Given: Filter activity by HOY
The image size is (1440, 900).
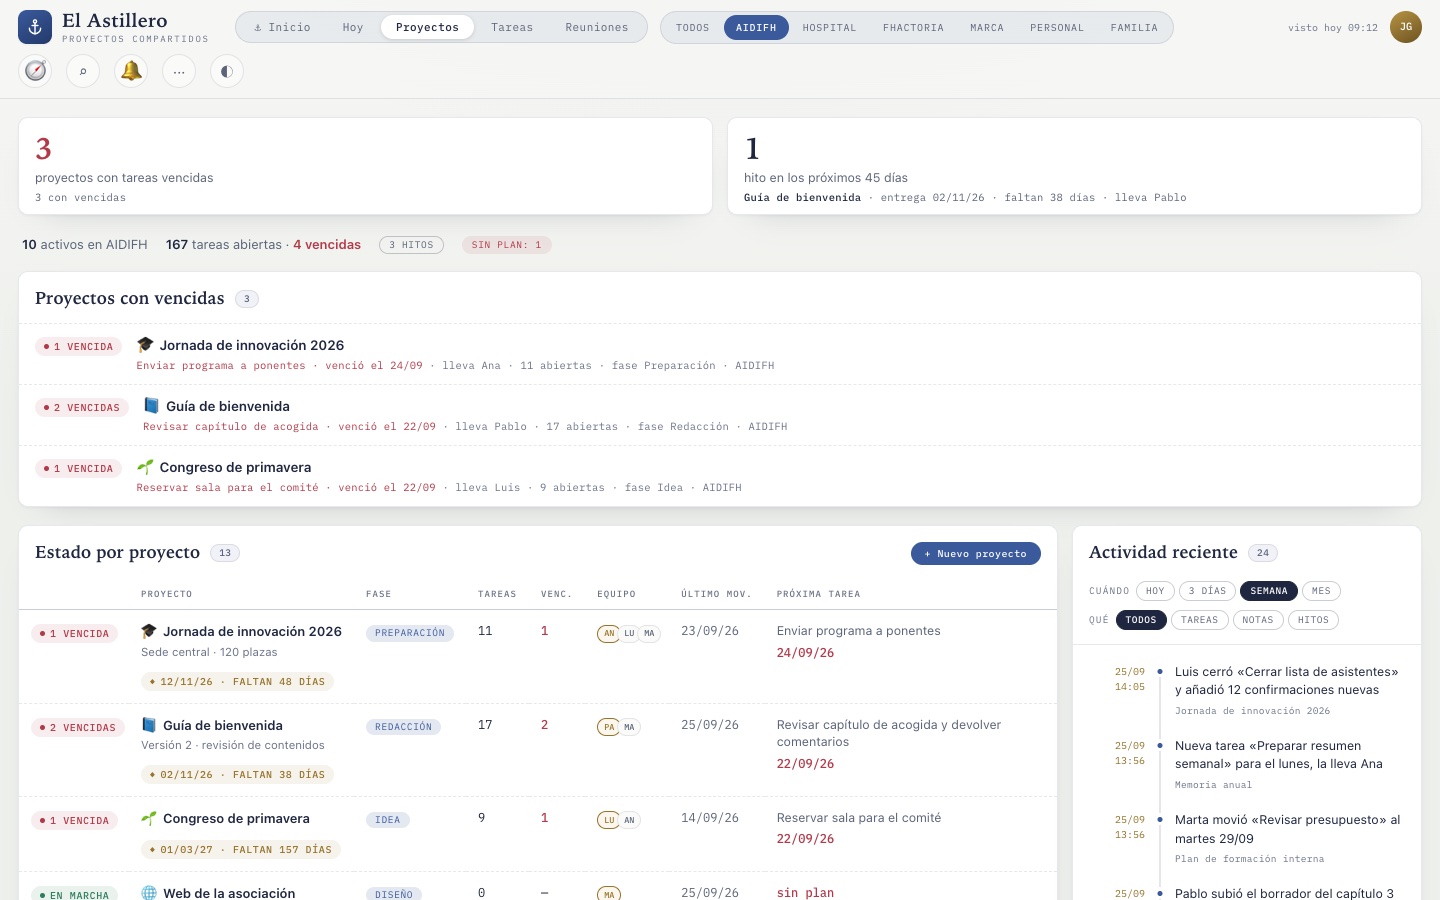Looking at the screenshot, I should 1155,591.
